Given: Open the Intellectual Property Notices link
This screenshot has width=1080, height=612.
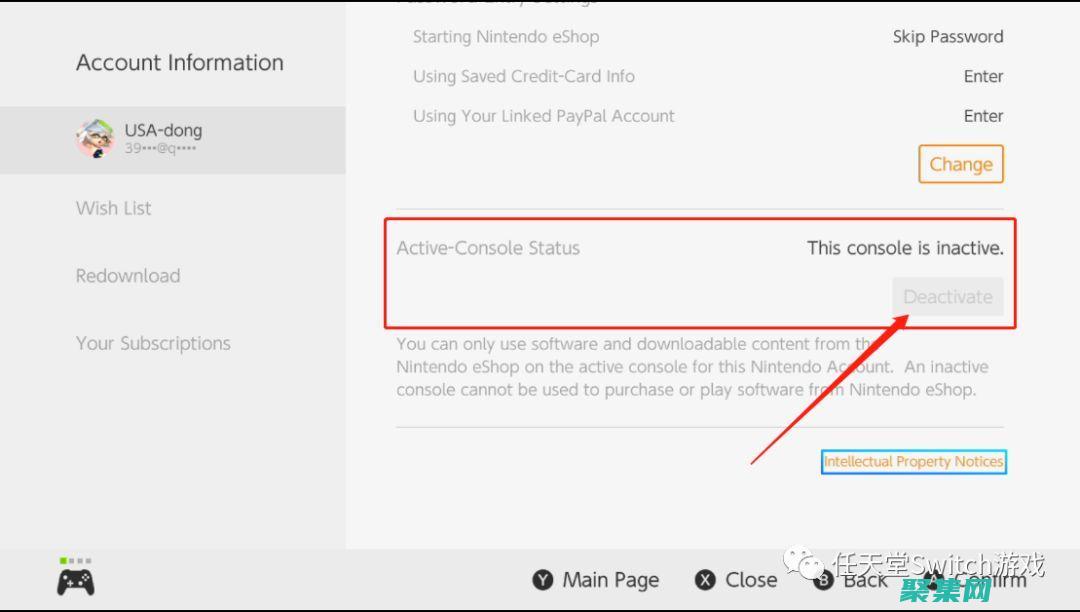Looking at the screenshot, I should [x=913, y=462].
